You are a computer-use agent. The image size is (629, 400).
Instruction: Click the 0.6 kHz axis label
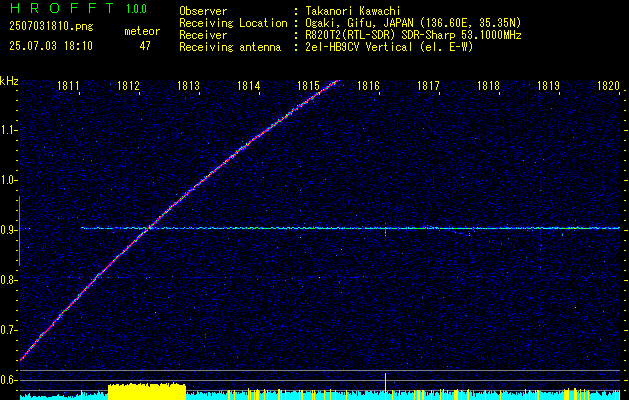(8, 380)
